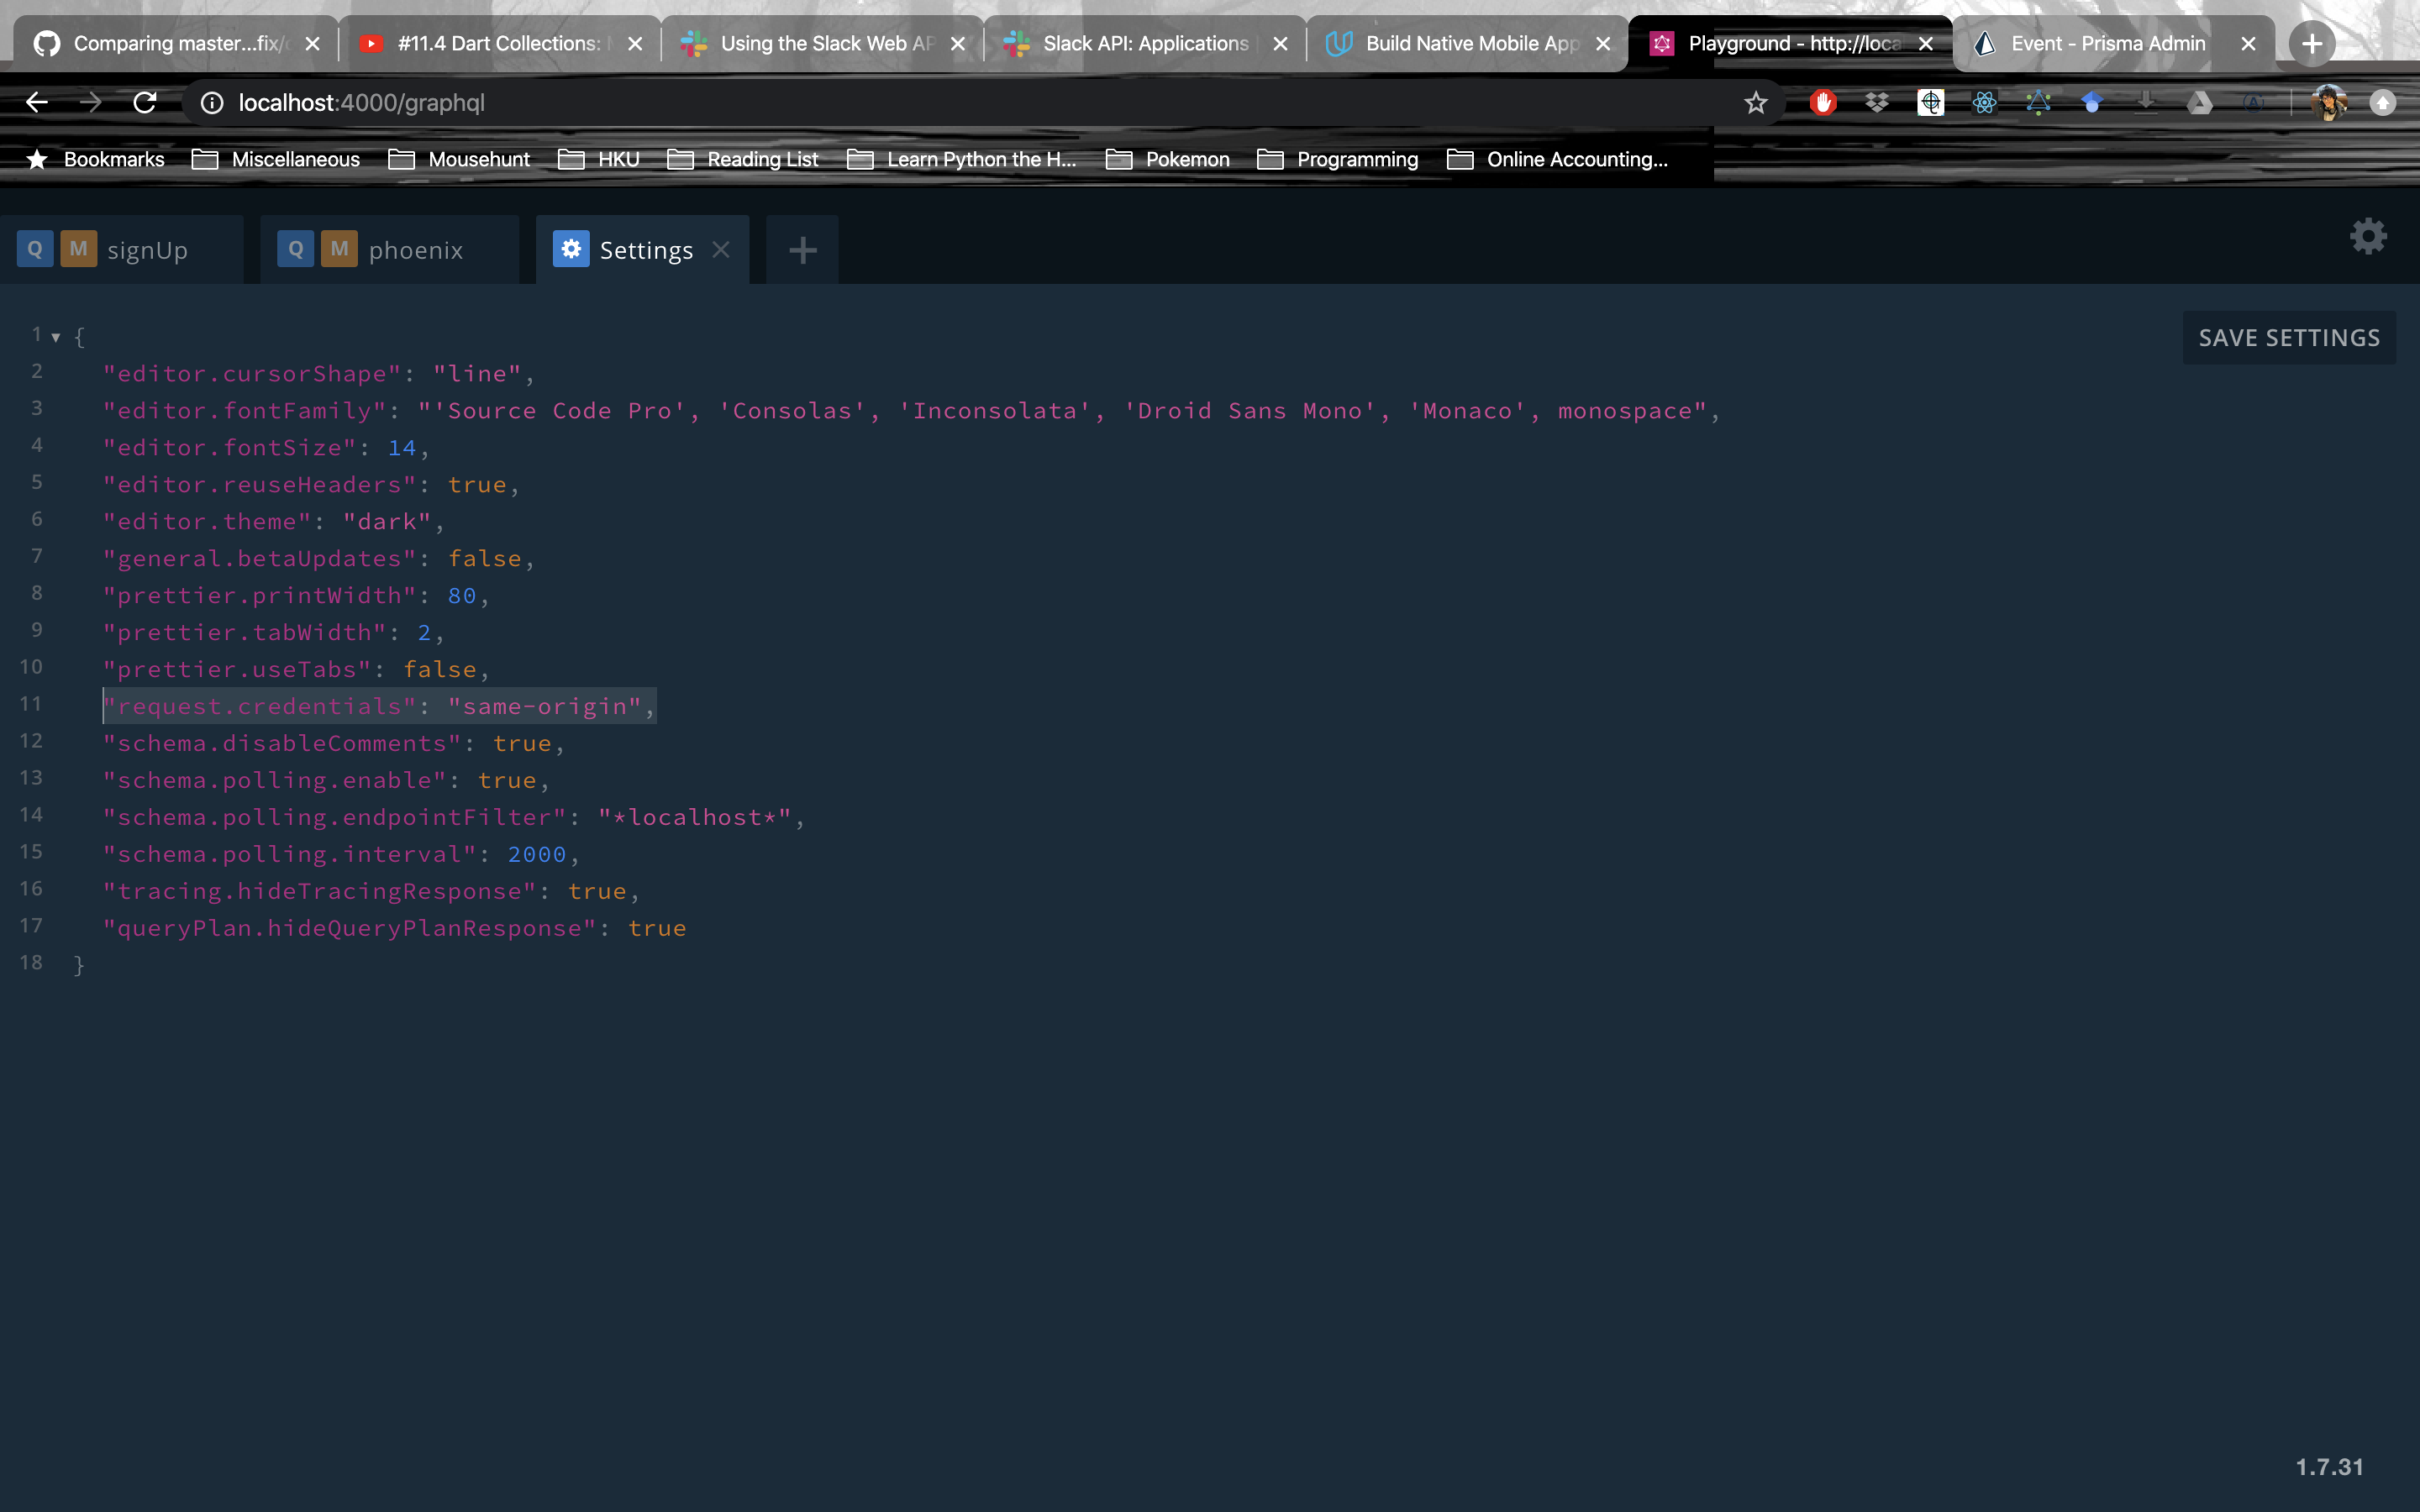This screenshot has width=2420, height=1512.
Task: Click the red ad blocker hand icon
Action: click(x=1823, y=102)
